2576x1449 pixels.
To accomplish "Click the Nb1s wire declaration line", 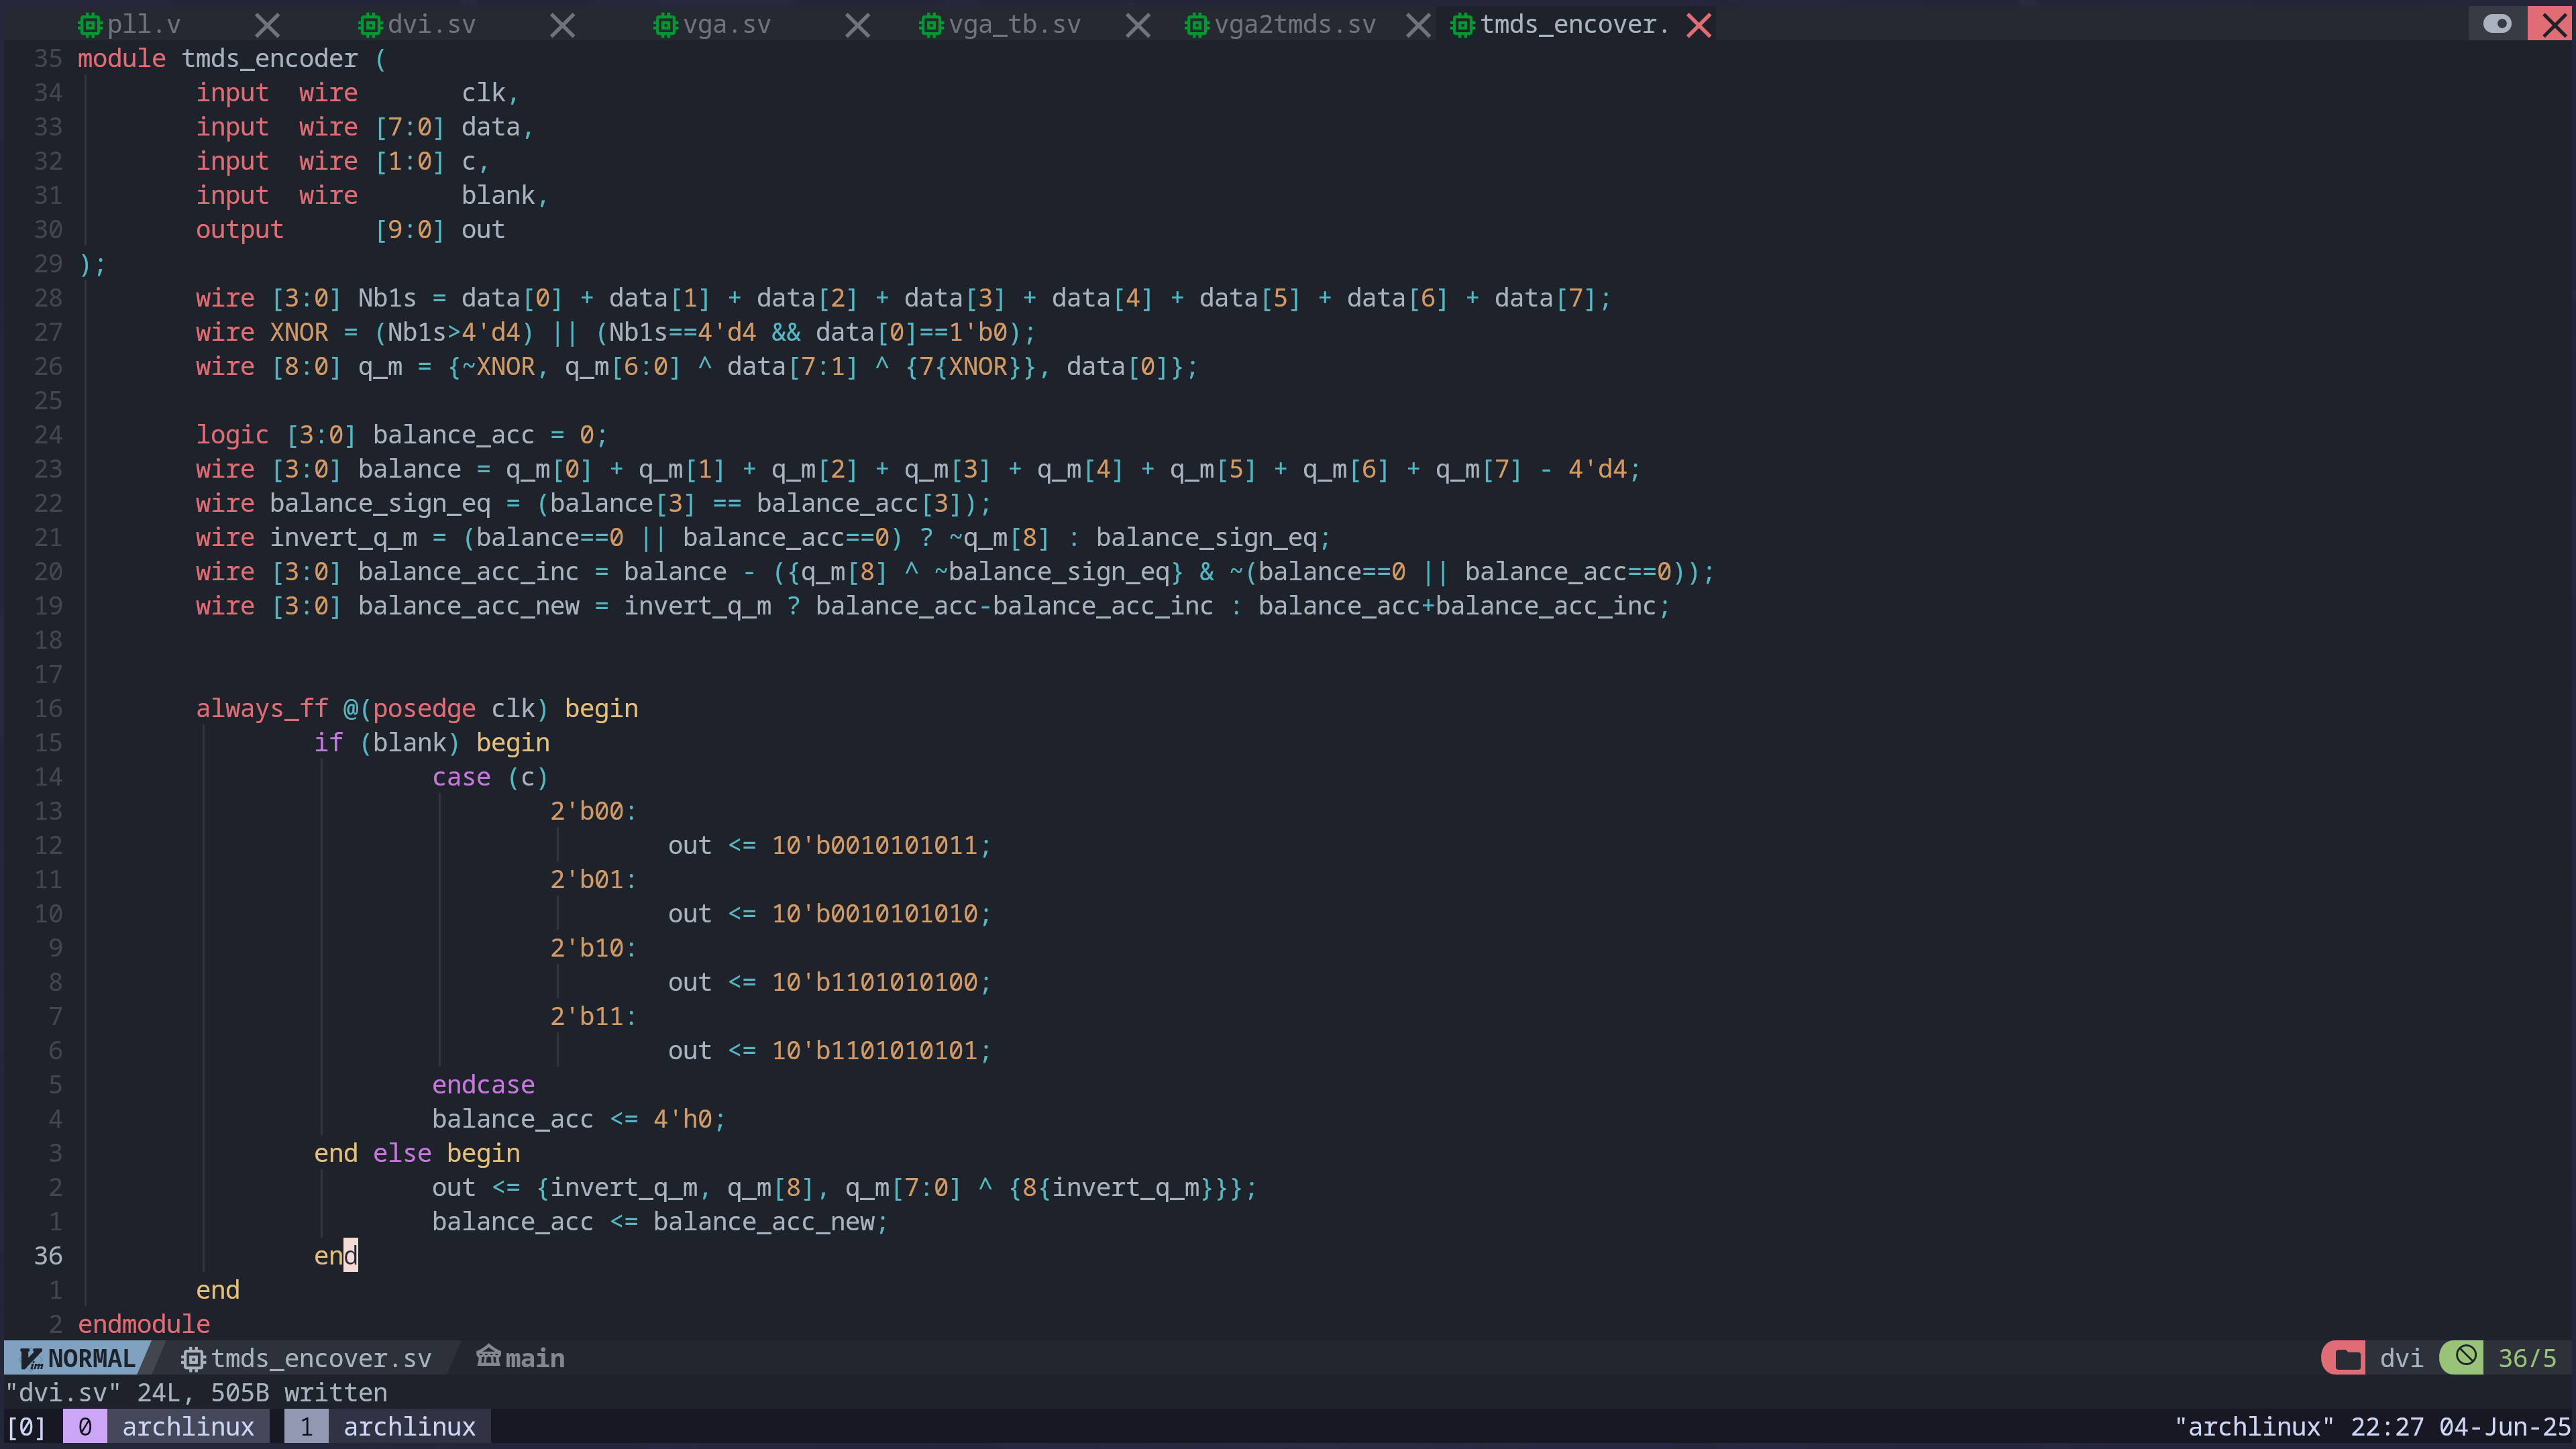I will tap(903, 298).
